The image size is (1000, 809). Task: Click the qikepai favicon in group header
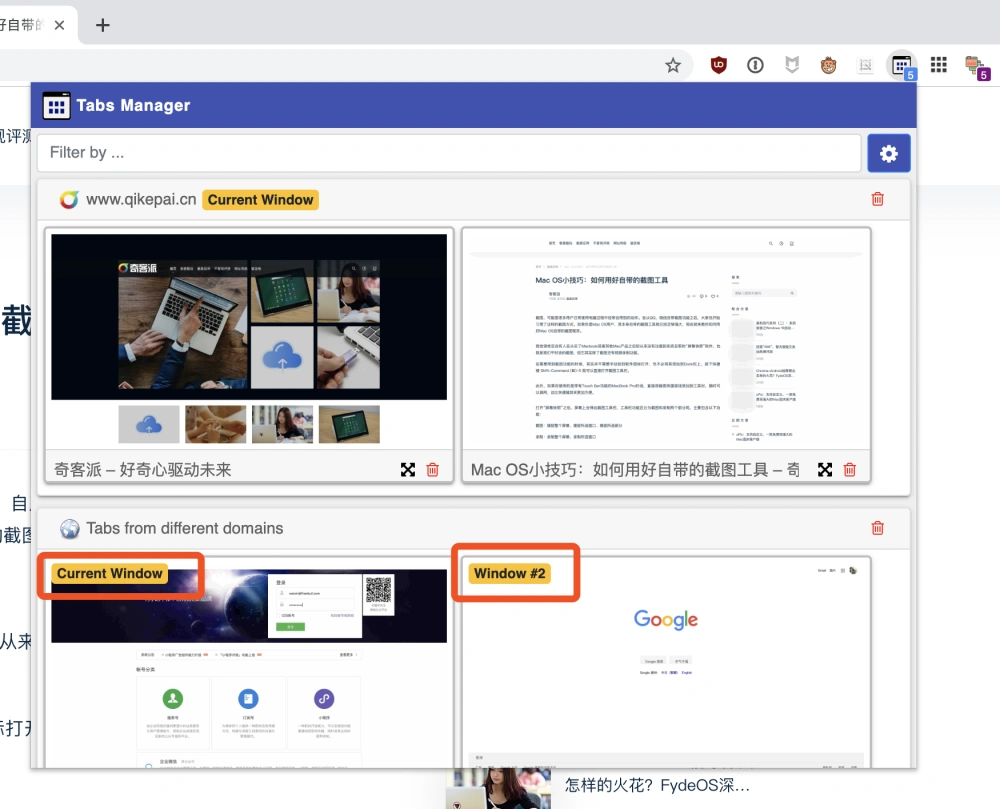coord(70,200)
